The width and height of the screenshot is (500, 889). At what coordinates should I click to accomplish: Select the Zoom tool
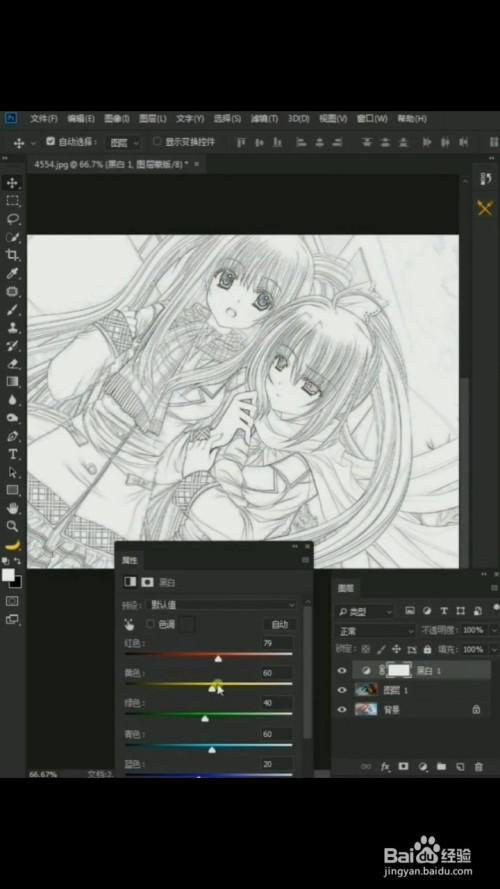[12, 526]
